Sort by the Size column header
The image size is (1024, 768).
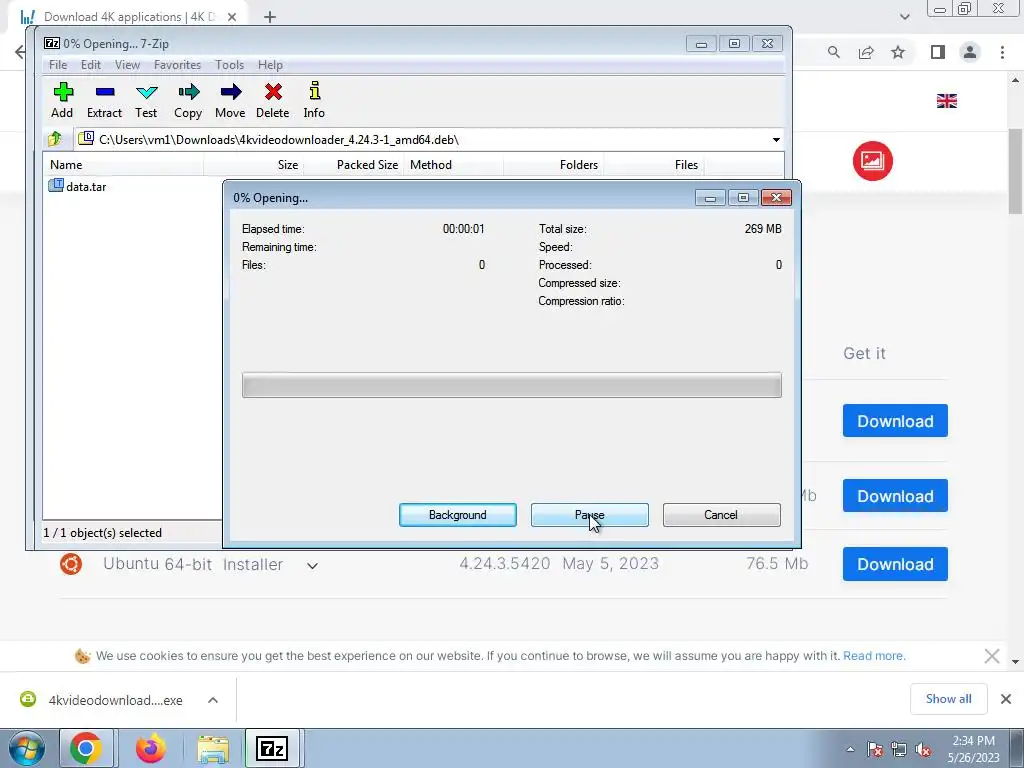(x=253, y=165)
